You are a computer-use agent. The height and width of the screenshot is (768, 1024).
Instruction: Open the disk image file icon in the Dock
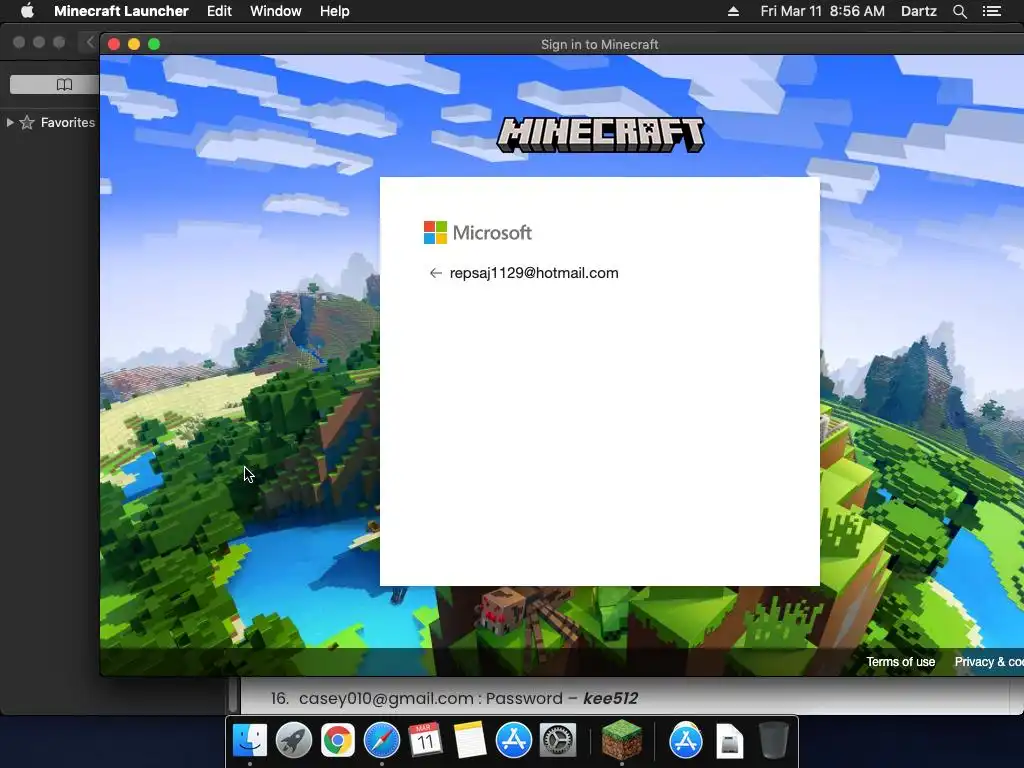click(x=729, y=741)
